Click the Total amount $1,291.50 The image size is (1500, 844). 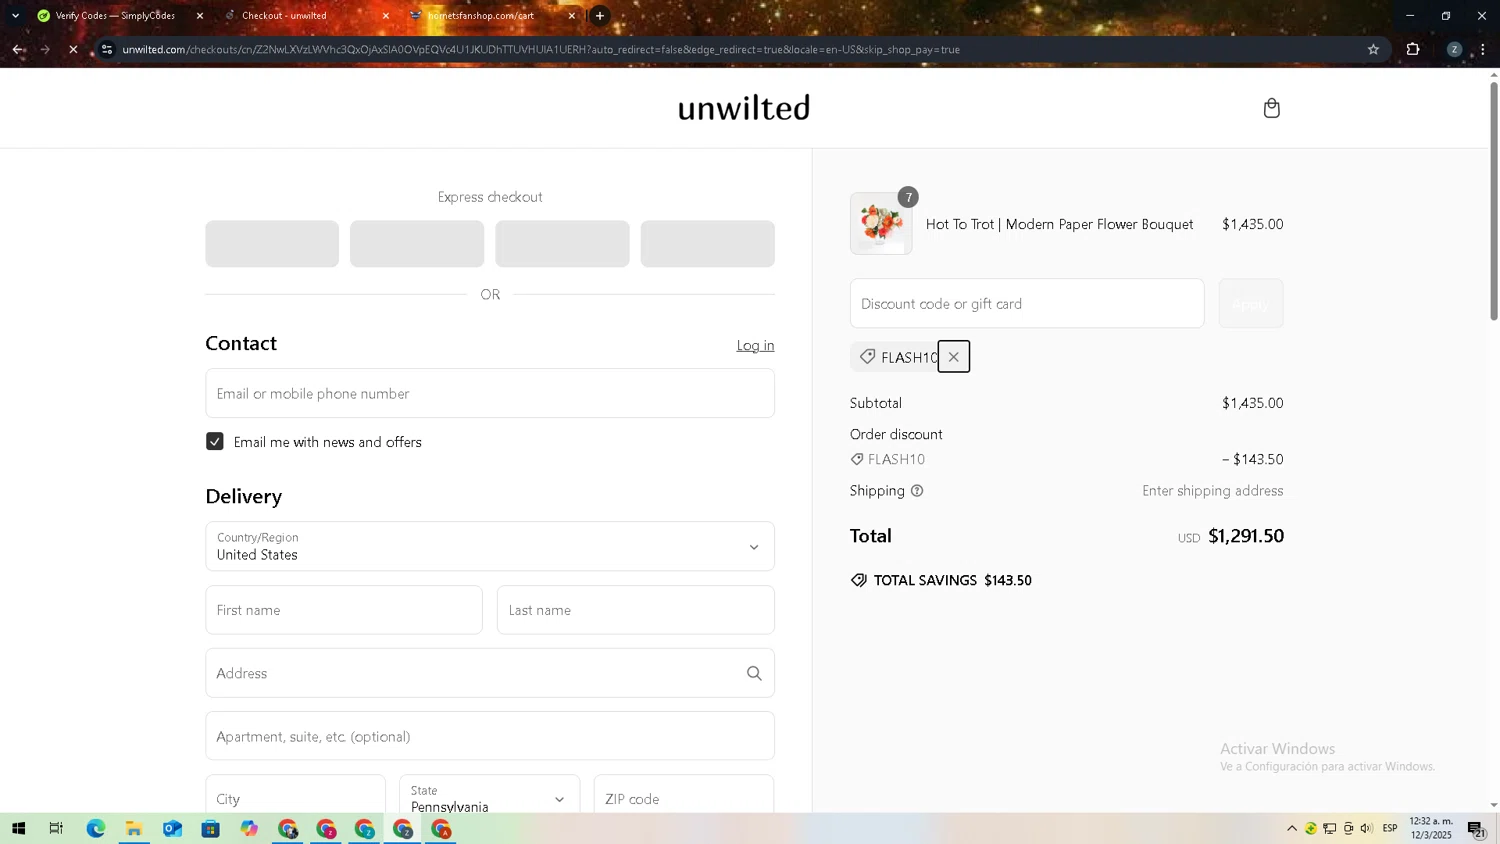point(1246,536)
